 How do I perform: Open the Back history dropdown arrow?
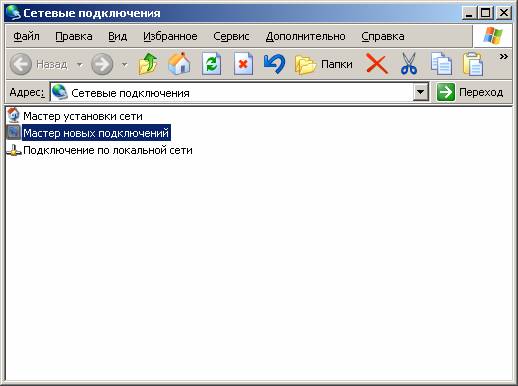(80, 64)
